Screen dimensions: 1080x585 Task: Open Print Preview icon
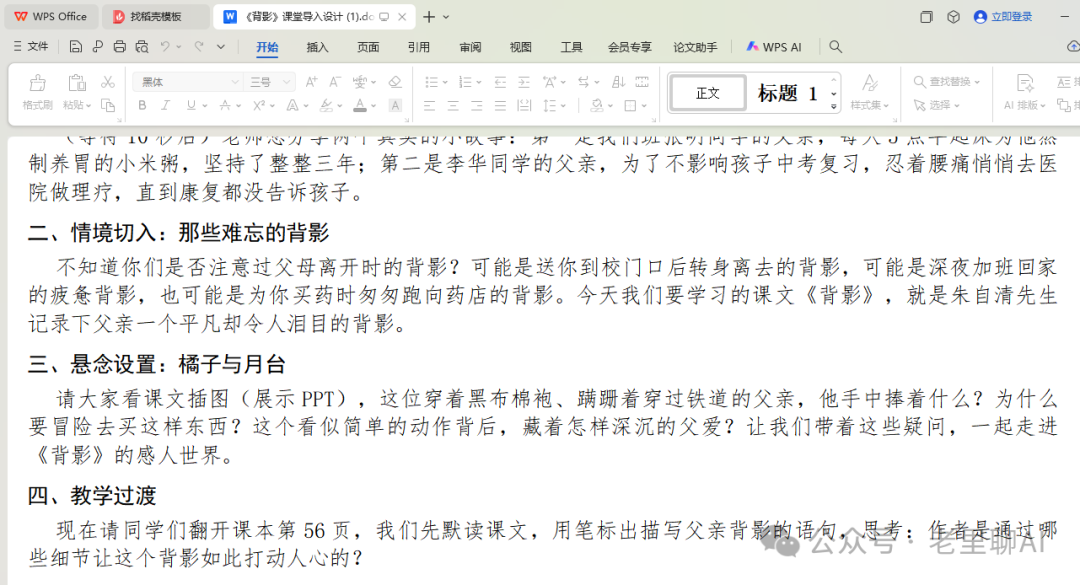pos(142,47)
